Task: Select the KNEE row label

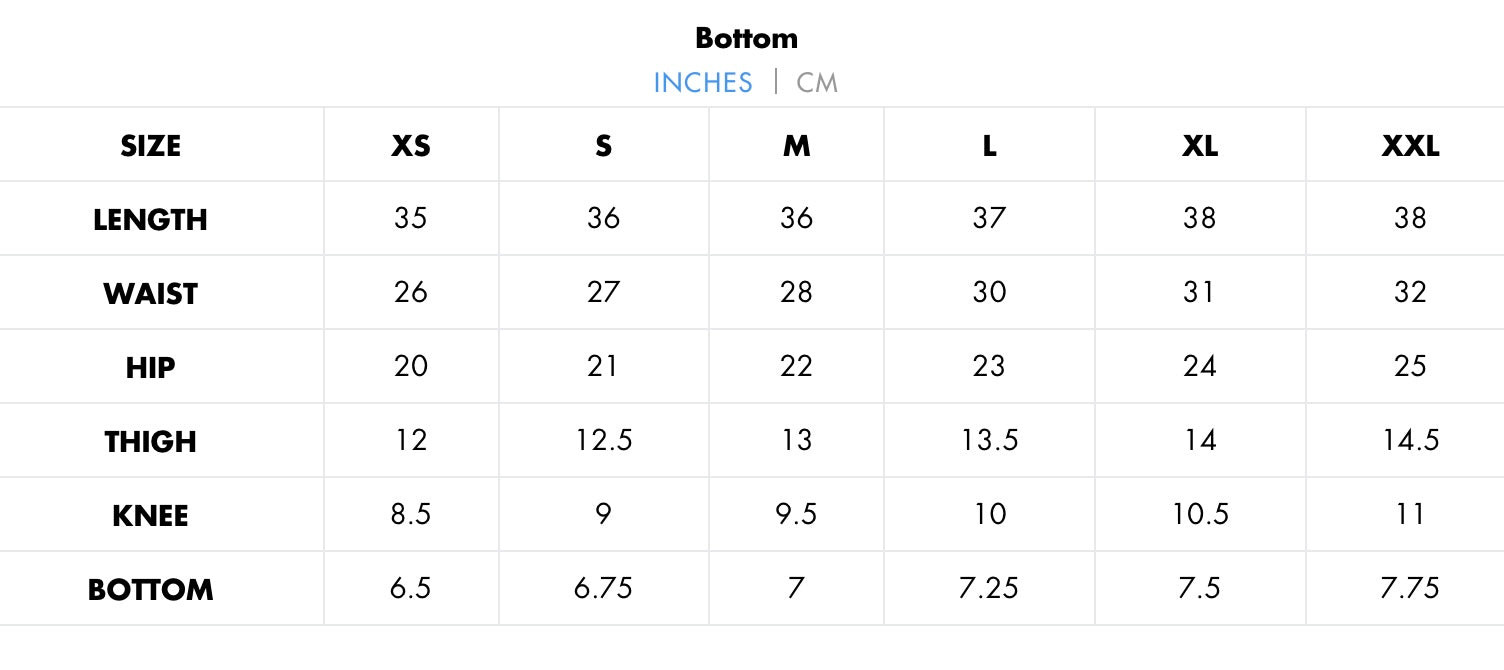Action: (151, 516)
